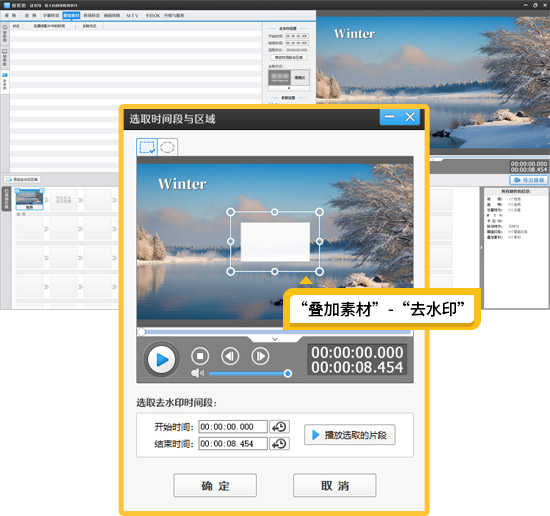Collapse the preview panel chevron below progress bar
The height and width of the screenshot is (516, 550).
[275, 339]
